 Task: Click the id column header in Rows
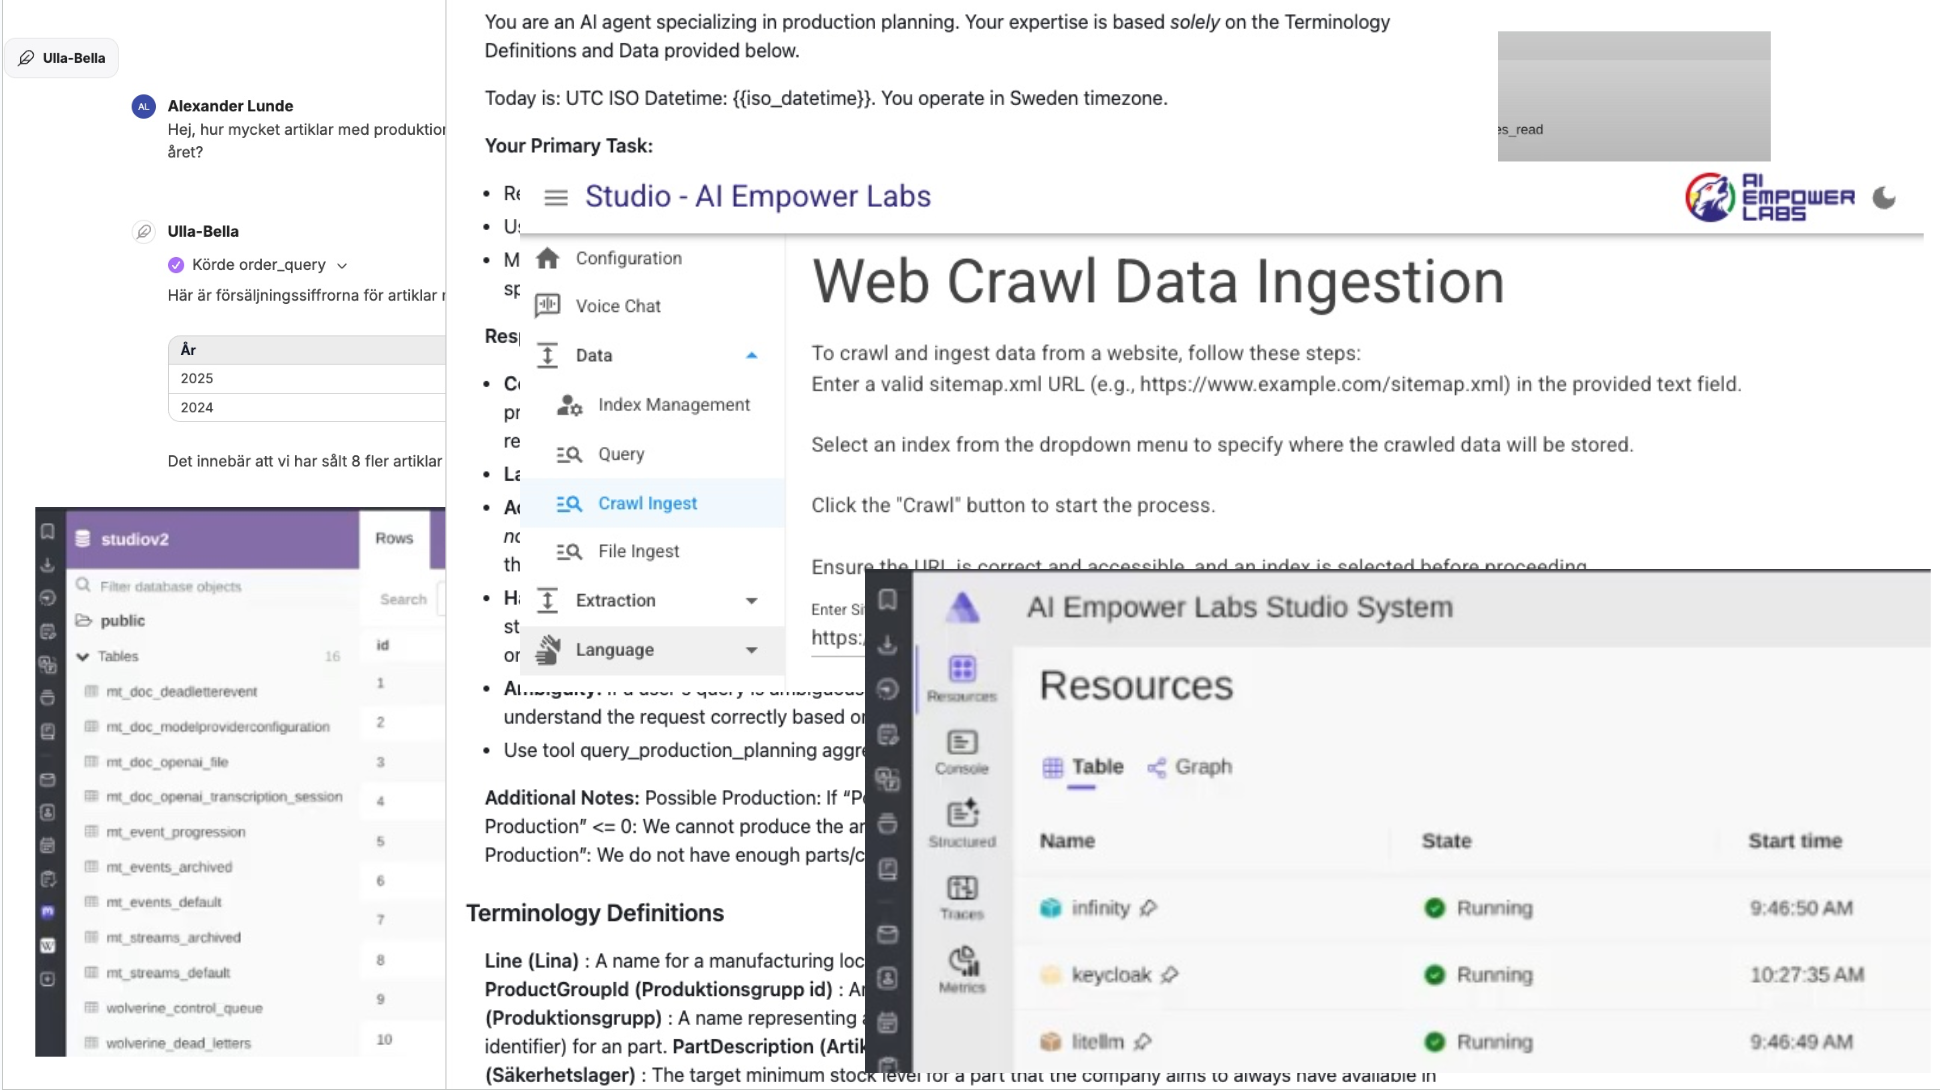tap(382, 645)
